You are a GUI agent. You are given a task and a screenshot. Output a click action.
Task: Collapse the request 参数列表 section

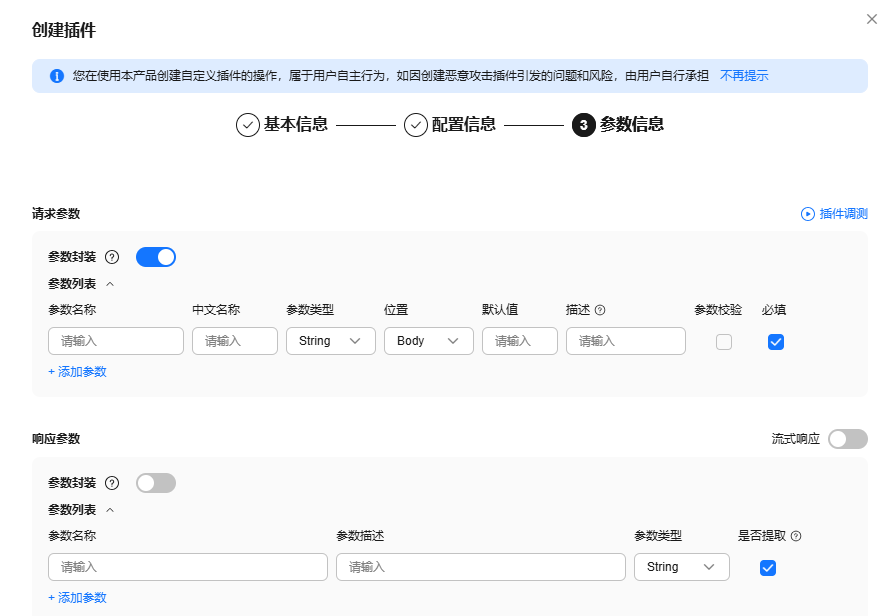110,284
